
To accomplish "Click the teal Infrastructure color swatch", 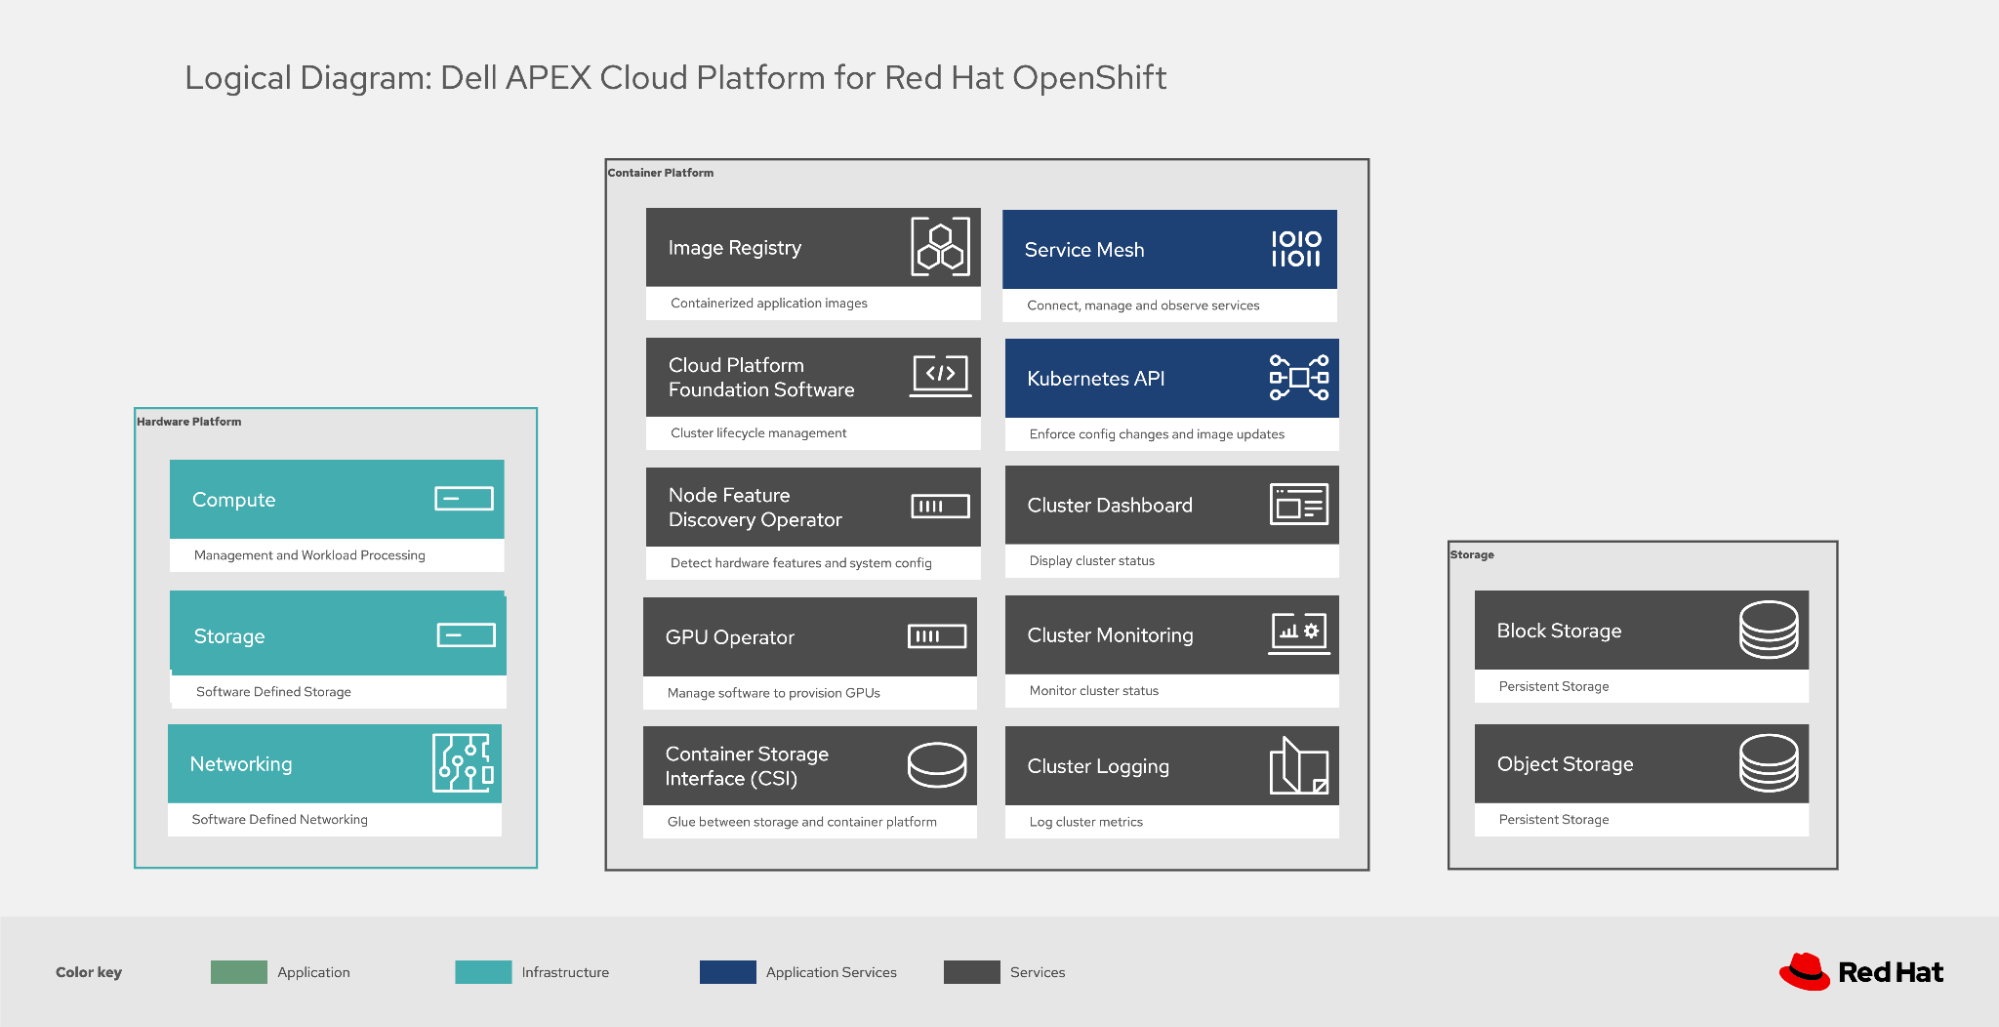I will click(483, 972).
